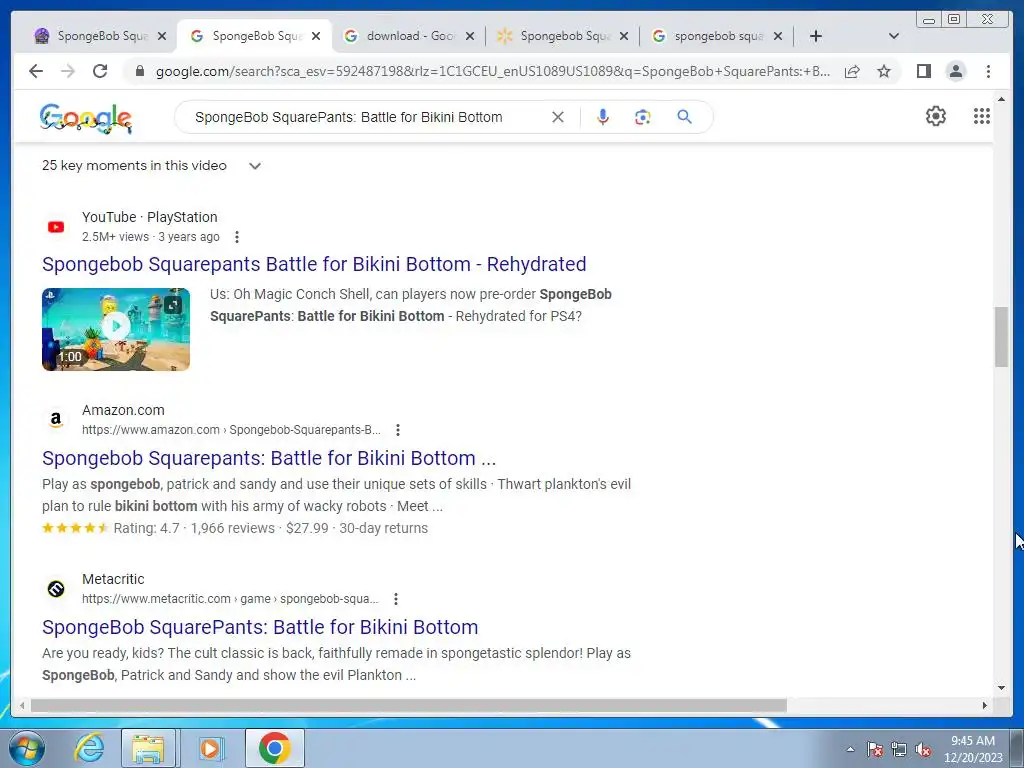Click the Metacritic URL breadcrumb

click(230, 599)
